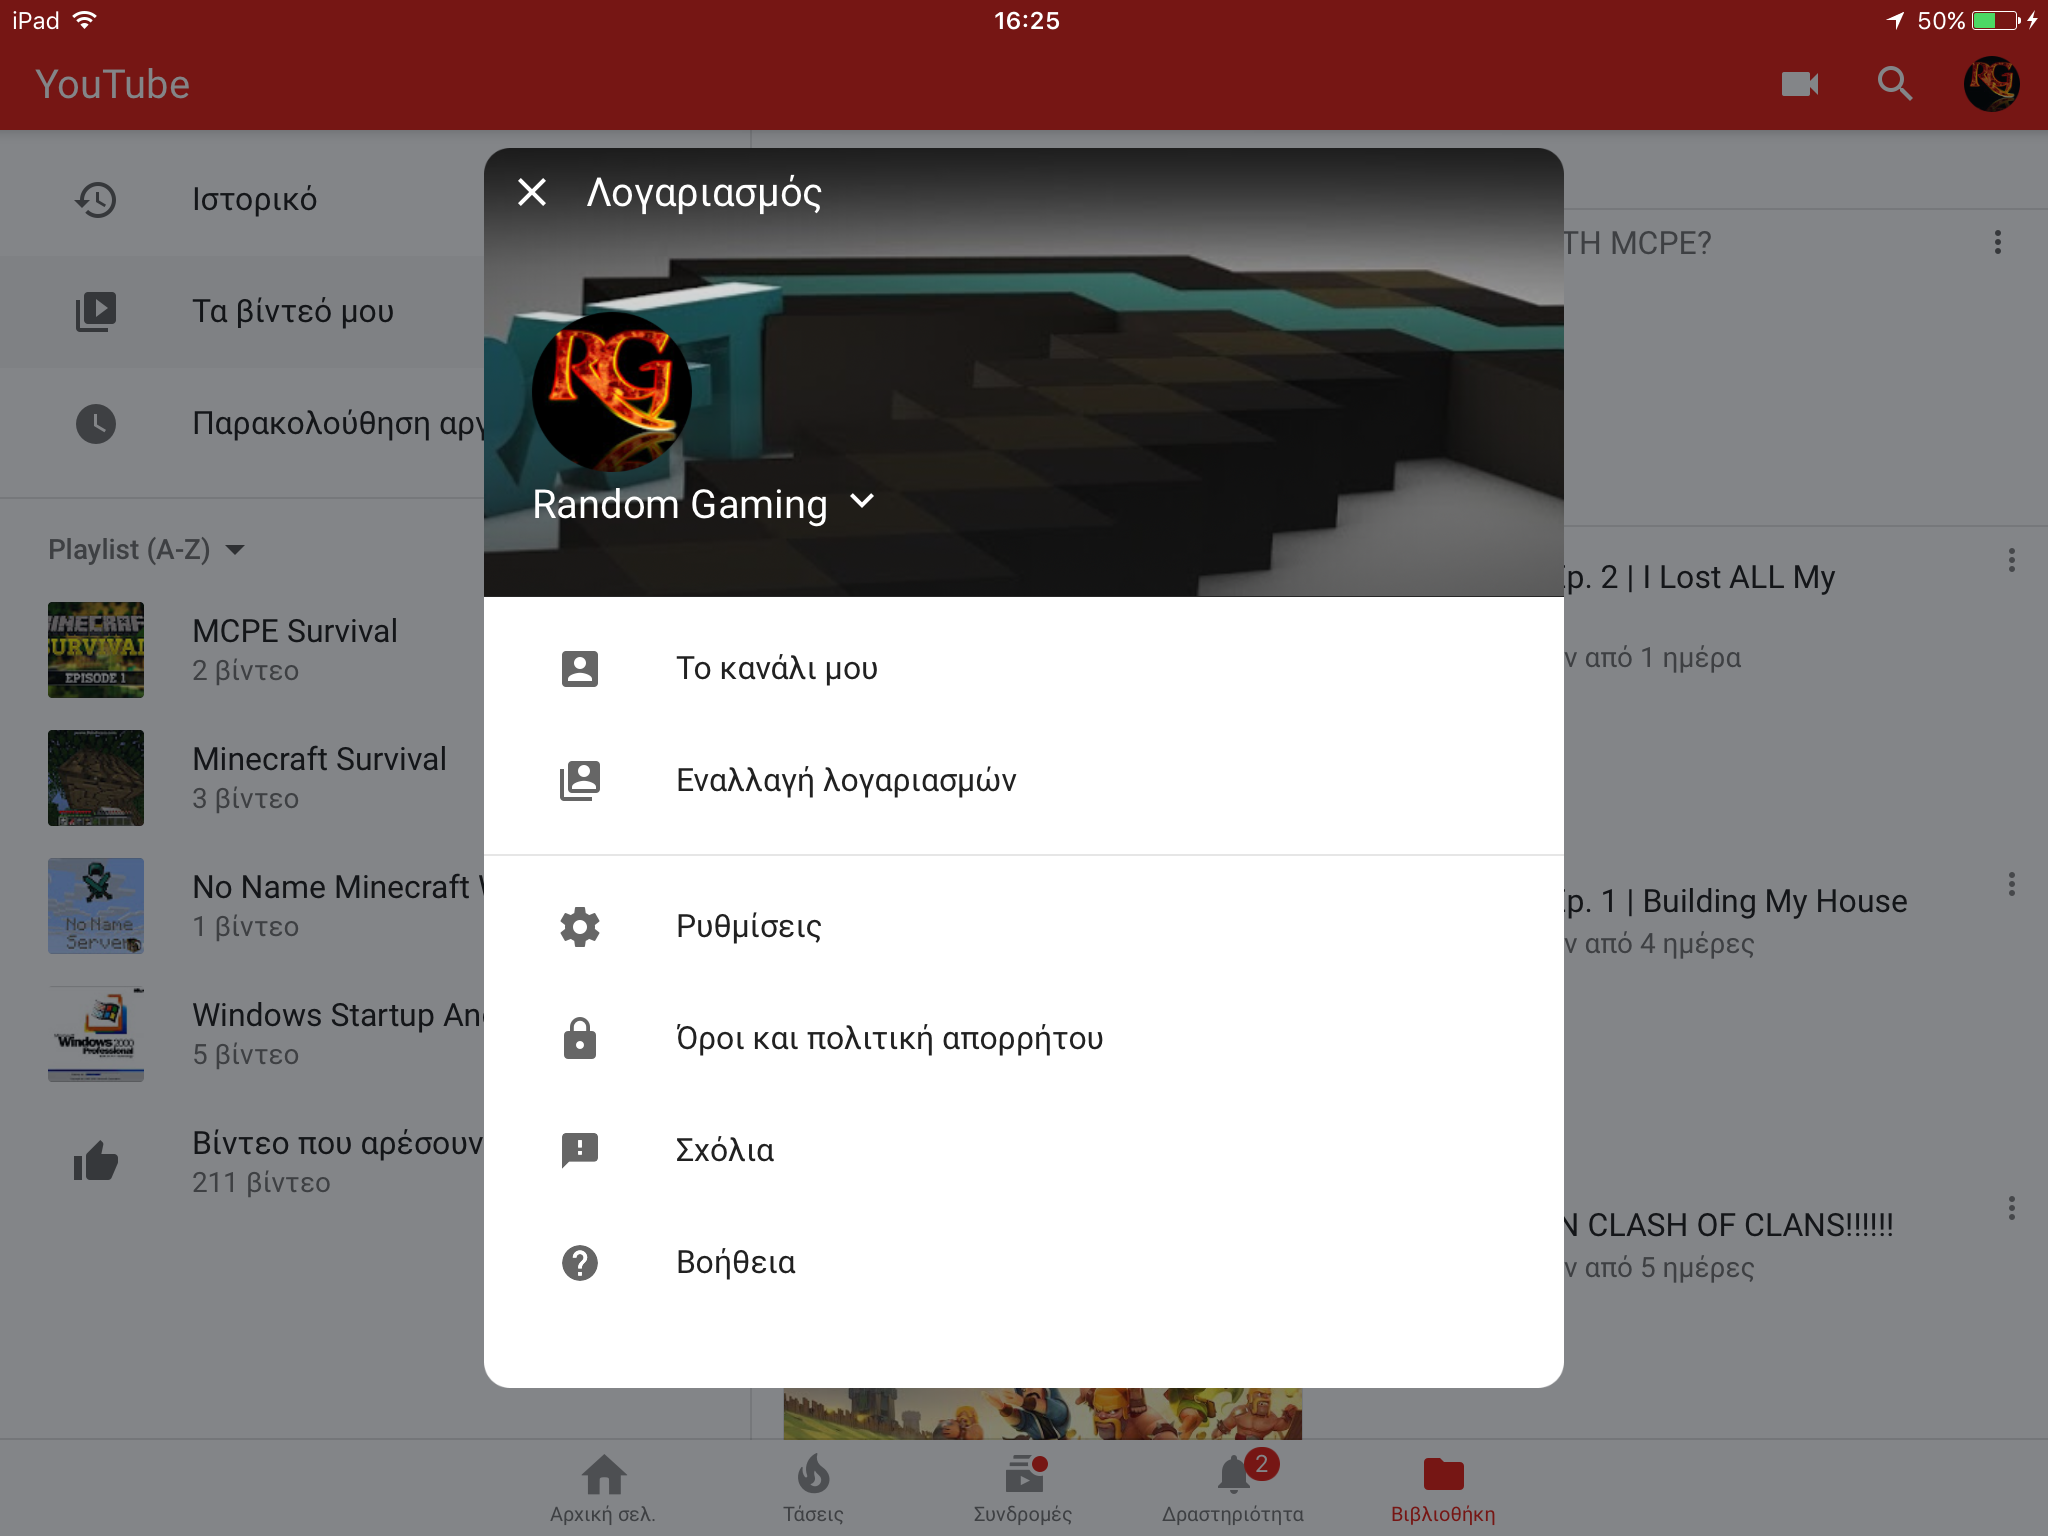The image size is (2048, 1536).
Task: Tap the battery indicator in status bar
Action: pyautogui.click(x=1996, y=20)
